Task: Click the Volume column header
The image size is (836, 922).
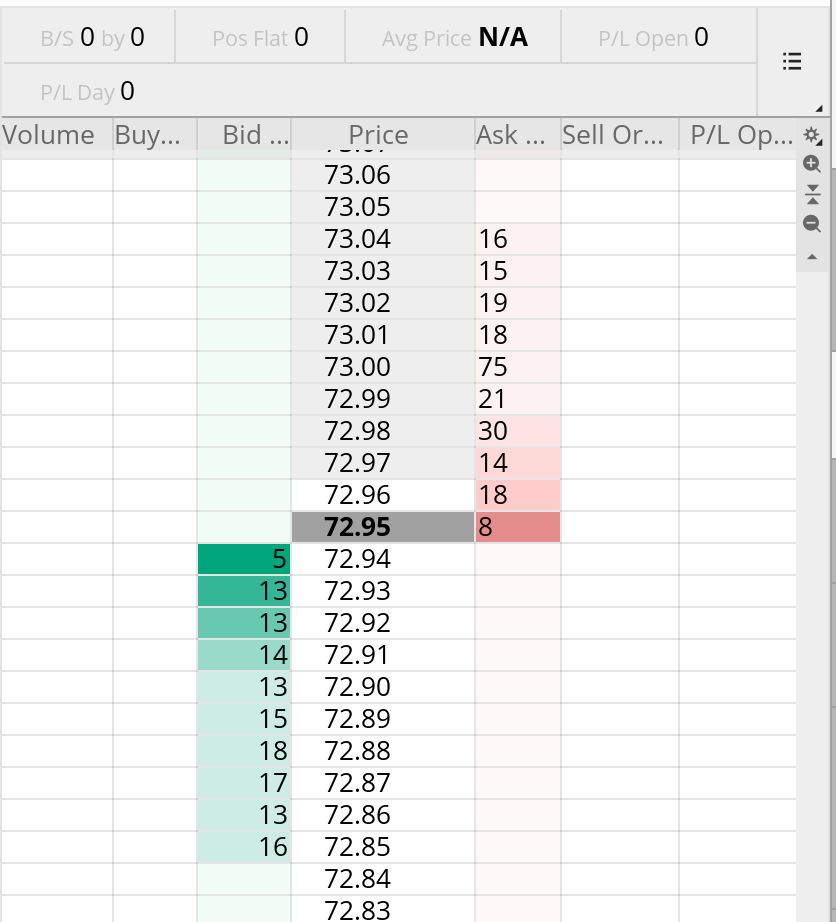Action: pyautogui.click(x=49, y=135)
